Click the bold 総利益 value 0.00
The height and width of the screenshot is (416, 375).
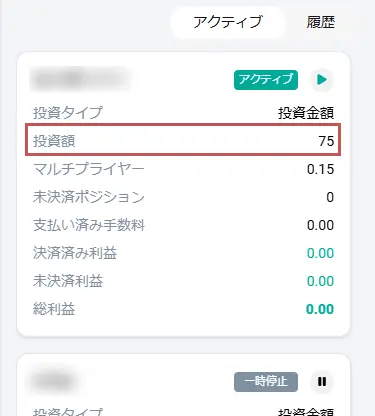320,309
